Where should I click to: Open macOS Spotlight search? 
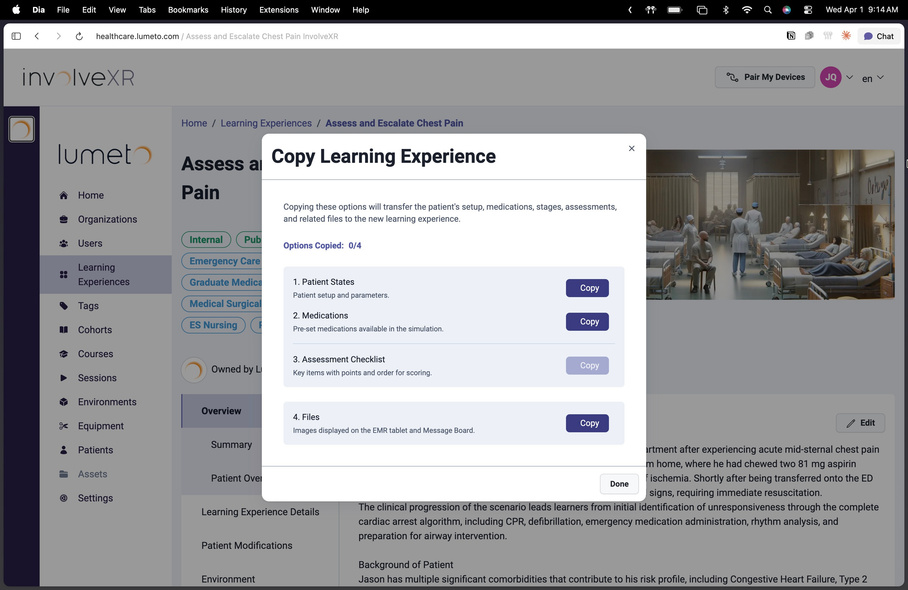tap(767, 10)
